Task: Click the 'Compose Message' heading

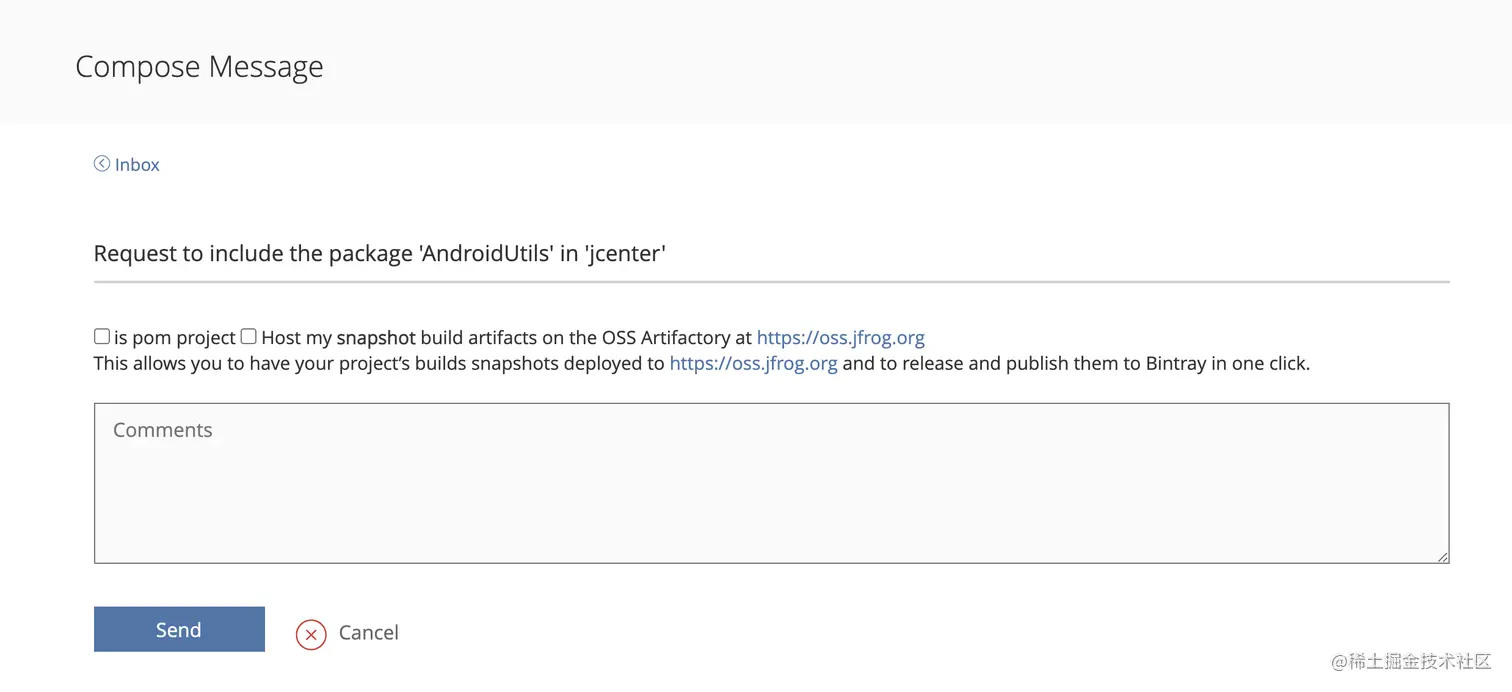Action: pyautogui.click(x=199, y=67)
